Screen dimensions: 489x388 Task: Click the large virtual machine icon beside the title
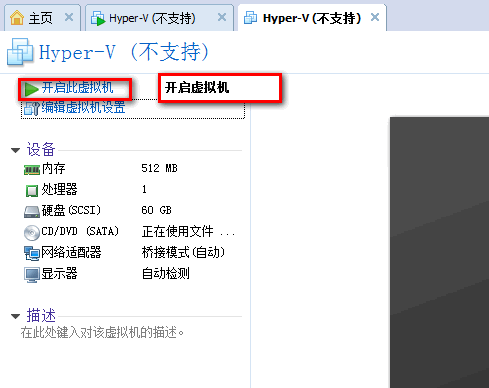click(x=20, y=52)
